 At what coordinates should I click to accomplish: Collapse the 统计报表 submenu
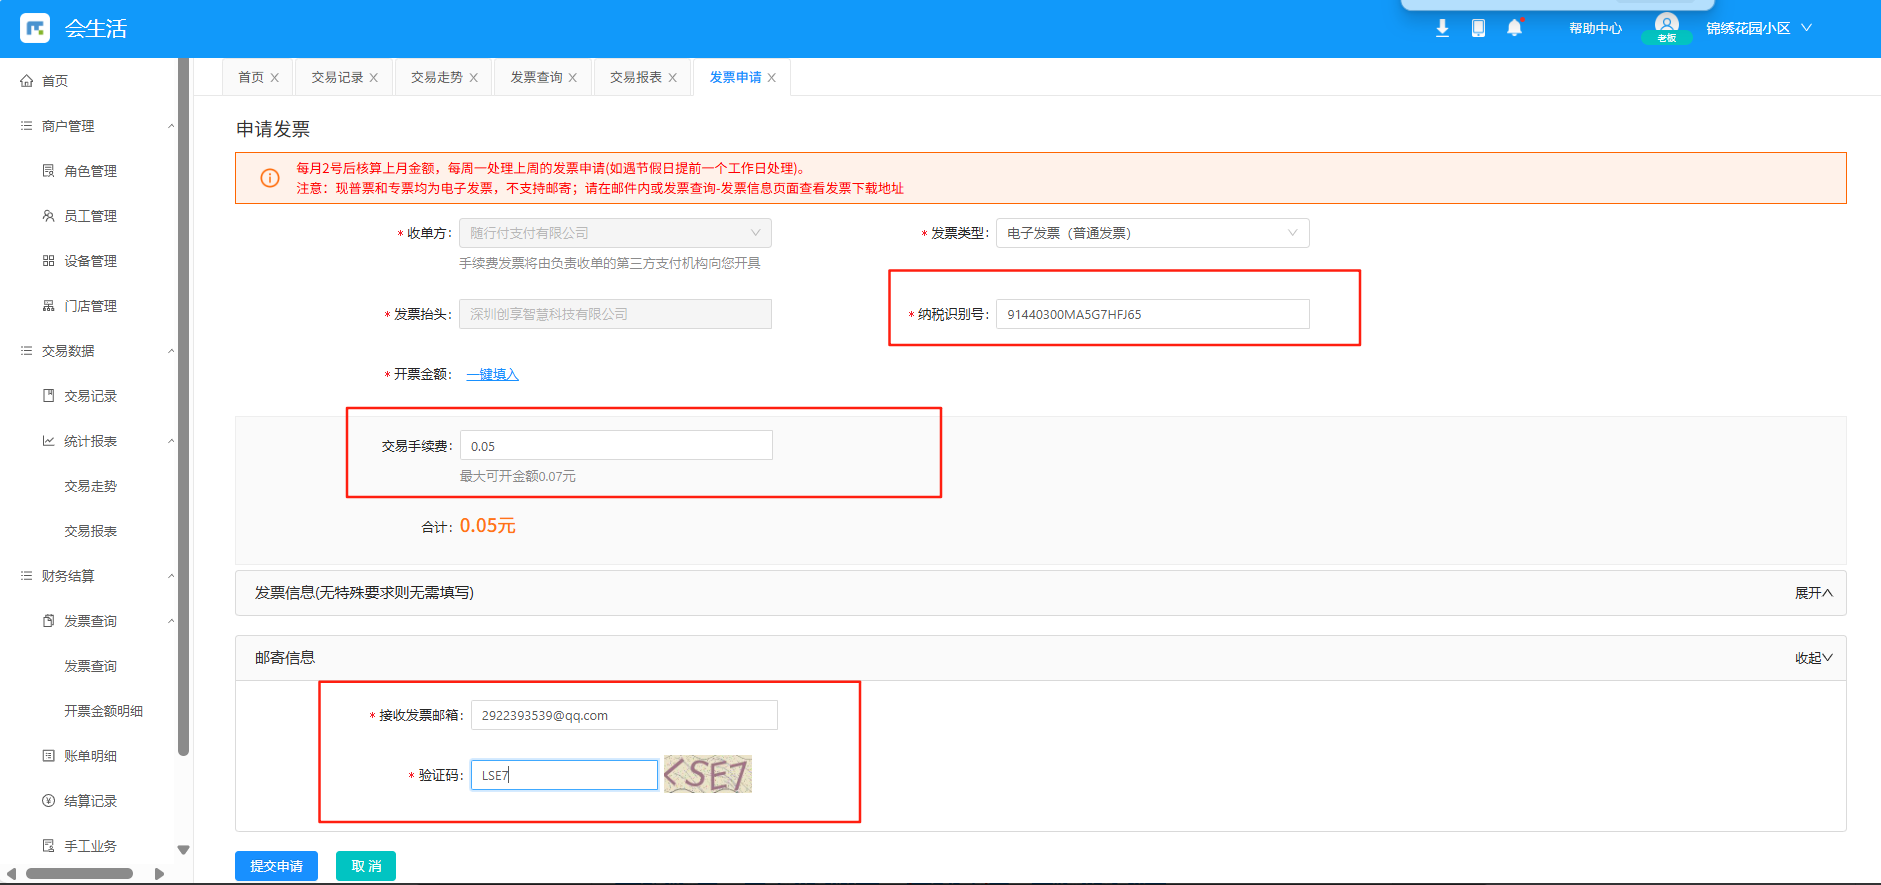(x=171, y=441)
